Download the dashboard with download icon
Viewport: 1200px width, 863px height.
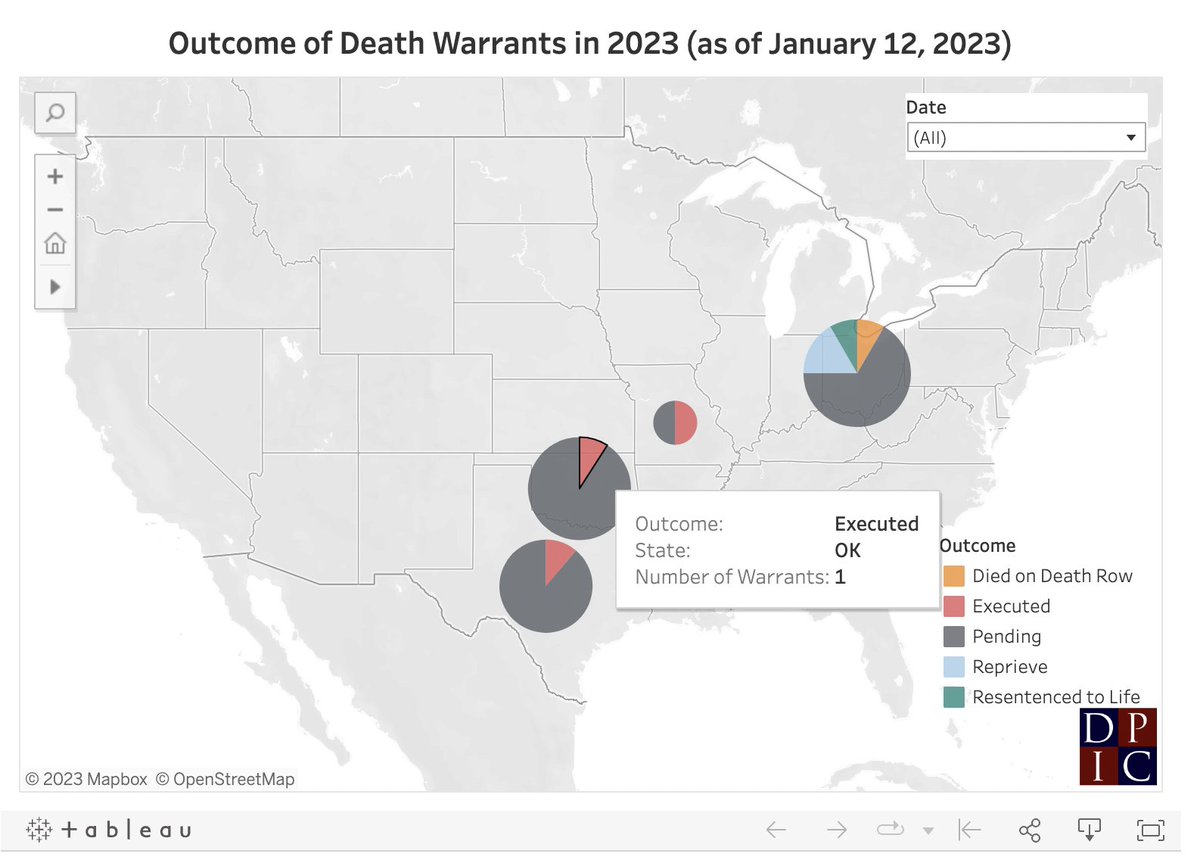1089,829
